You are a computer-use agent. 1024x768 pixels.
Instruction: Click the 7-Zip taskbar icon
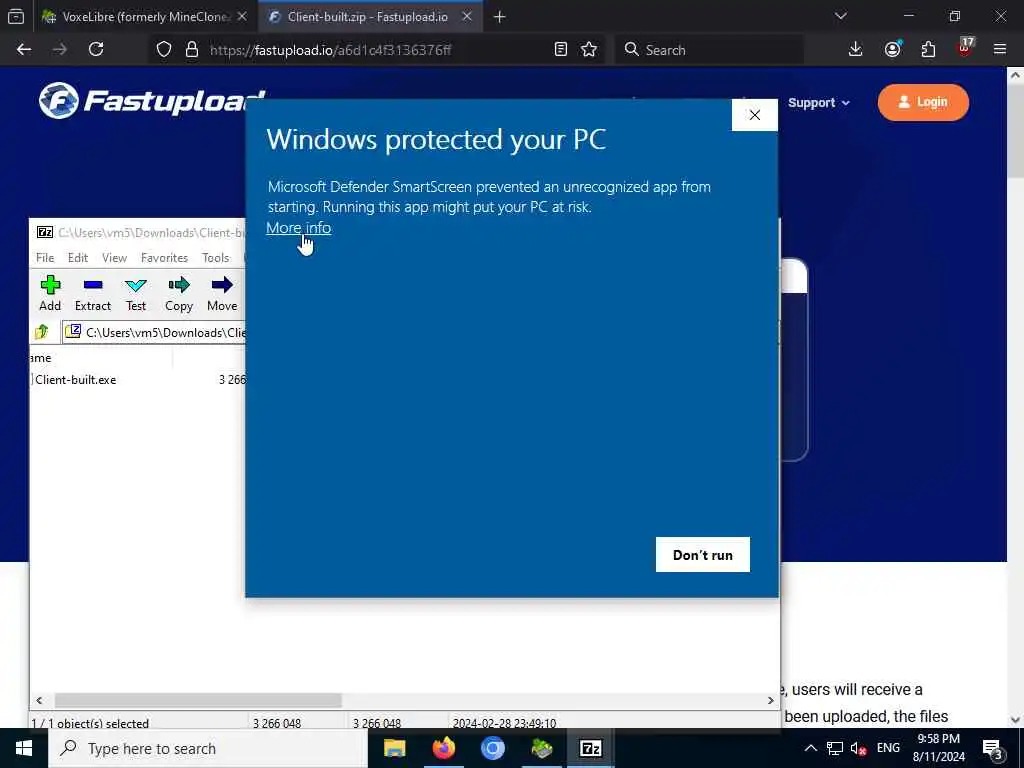click(590, 748)
